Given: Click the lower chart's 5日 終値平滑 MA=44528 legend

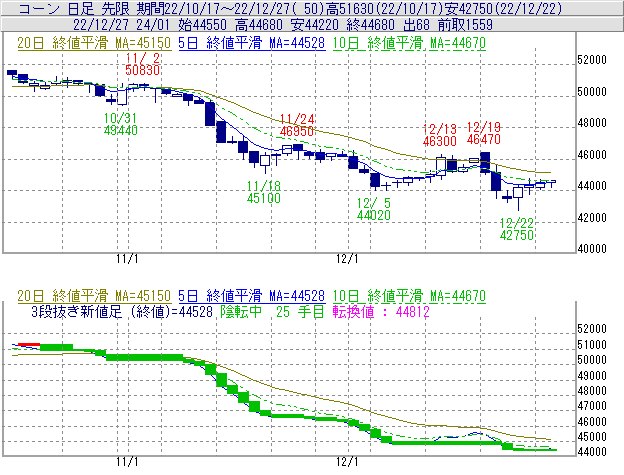Looking at the screenshot, I should 252,296.
